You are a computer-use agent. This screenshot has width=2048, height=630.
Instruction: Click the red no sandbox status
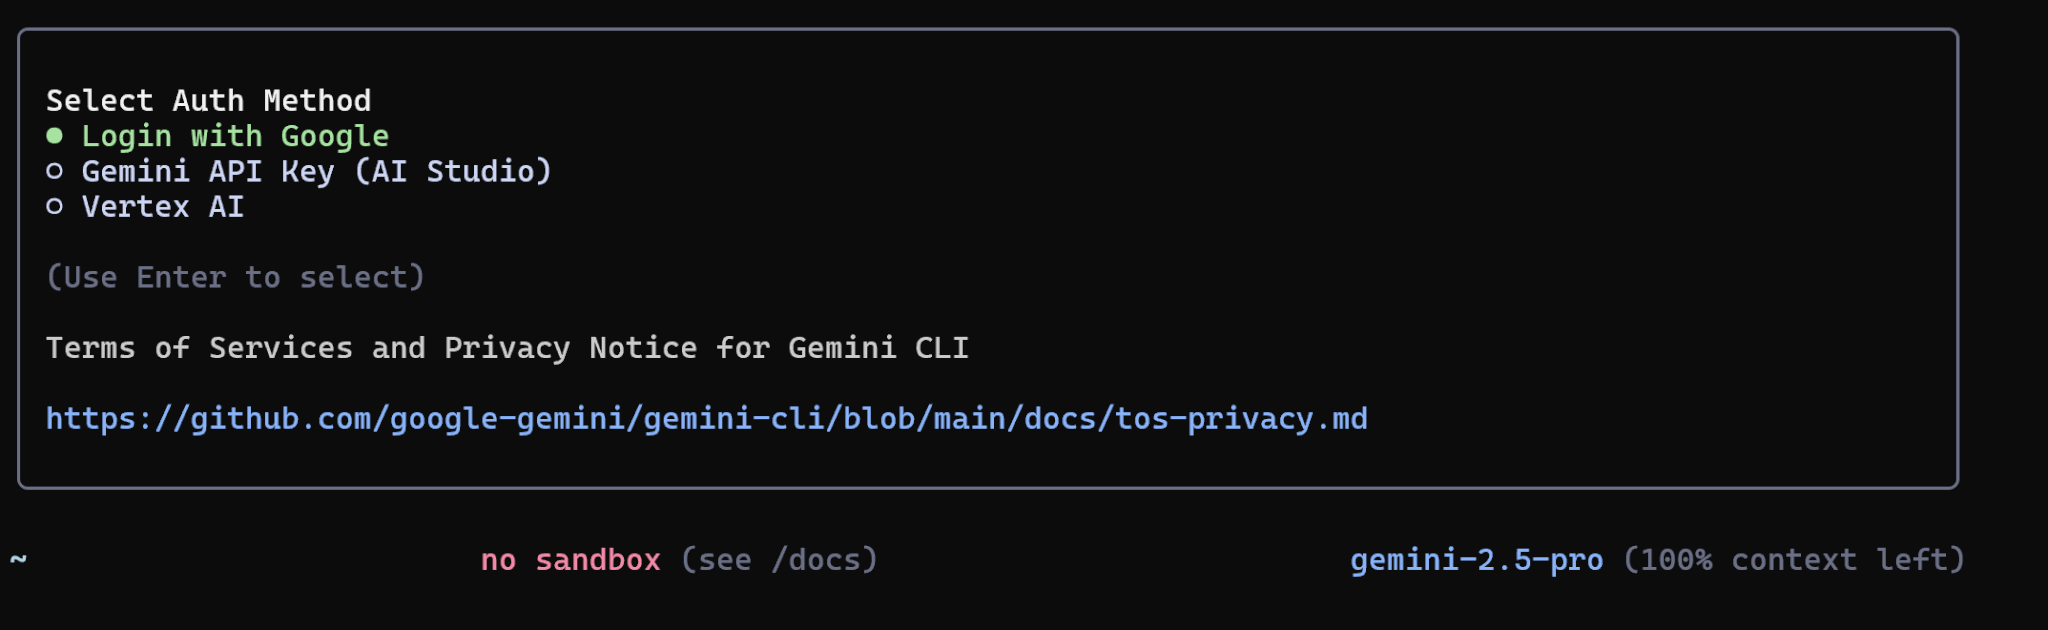pyautogui.click(x=570, y=560)
